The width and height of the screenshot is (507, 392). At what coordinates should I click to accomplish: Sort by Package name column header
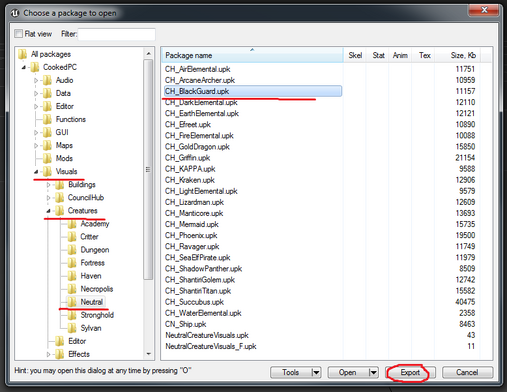click(252, 55)
